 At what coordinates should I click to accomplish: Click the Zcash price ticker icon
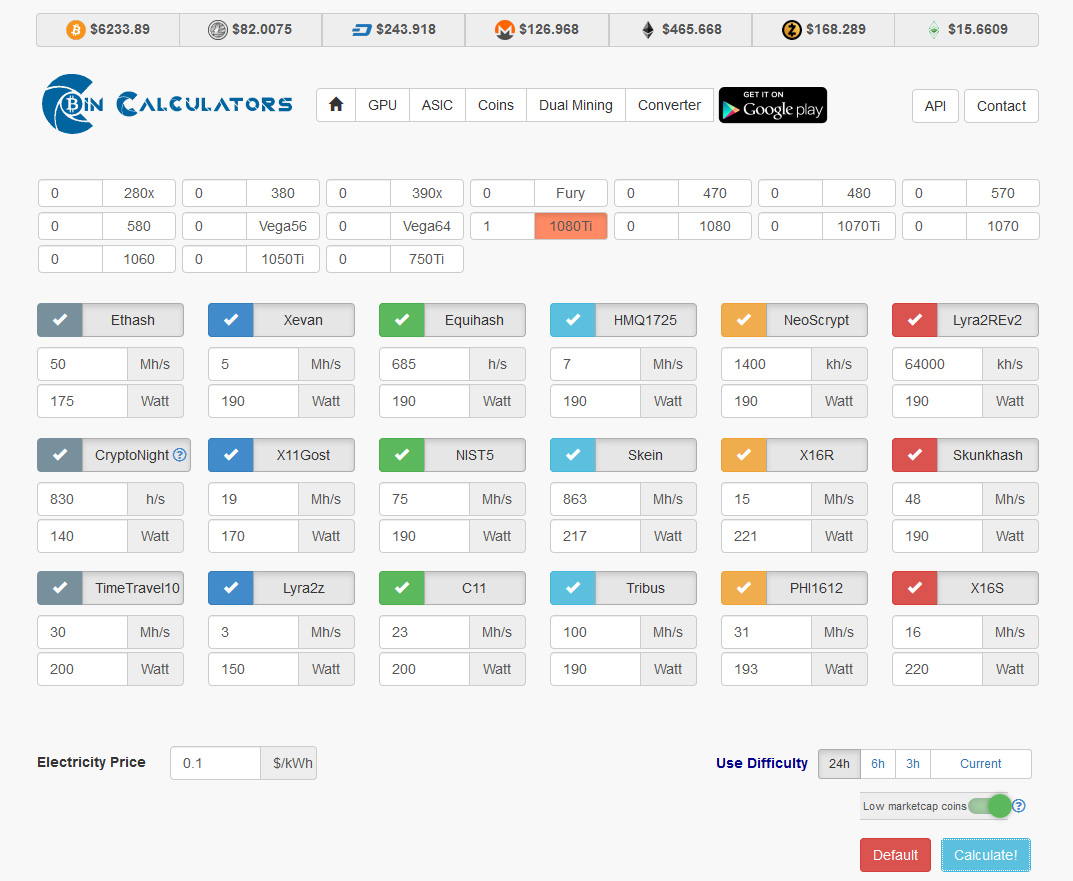pos(792,29)
